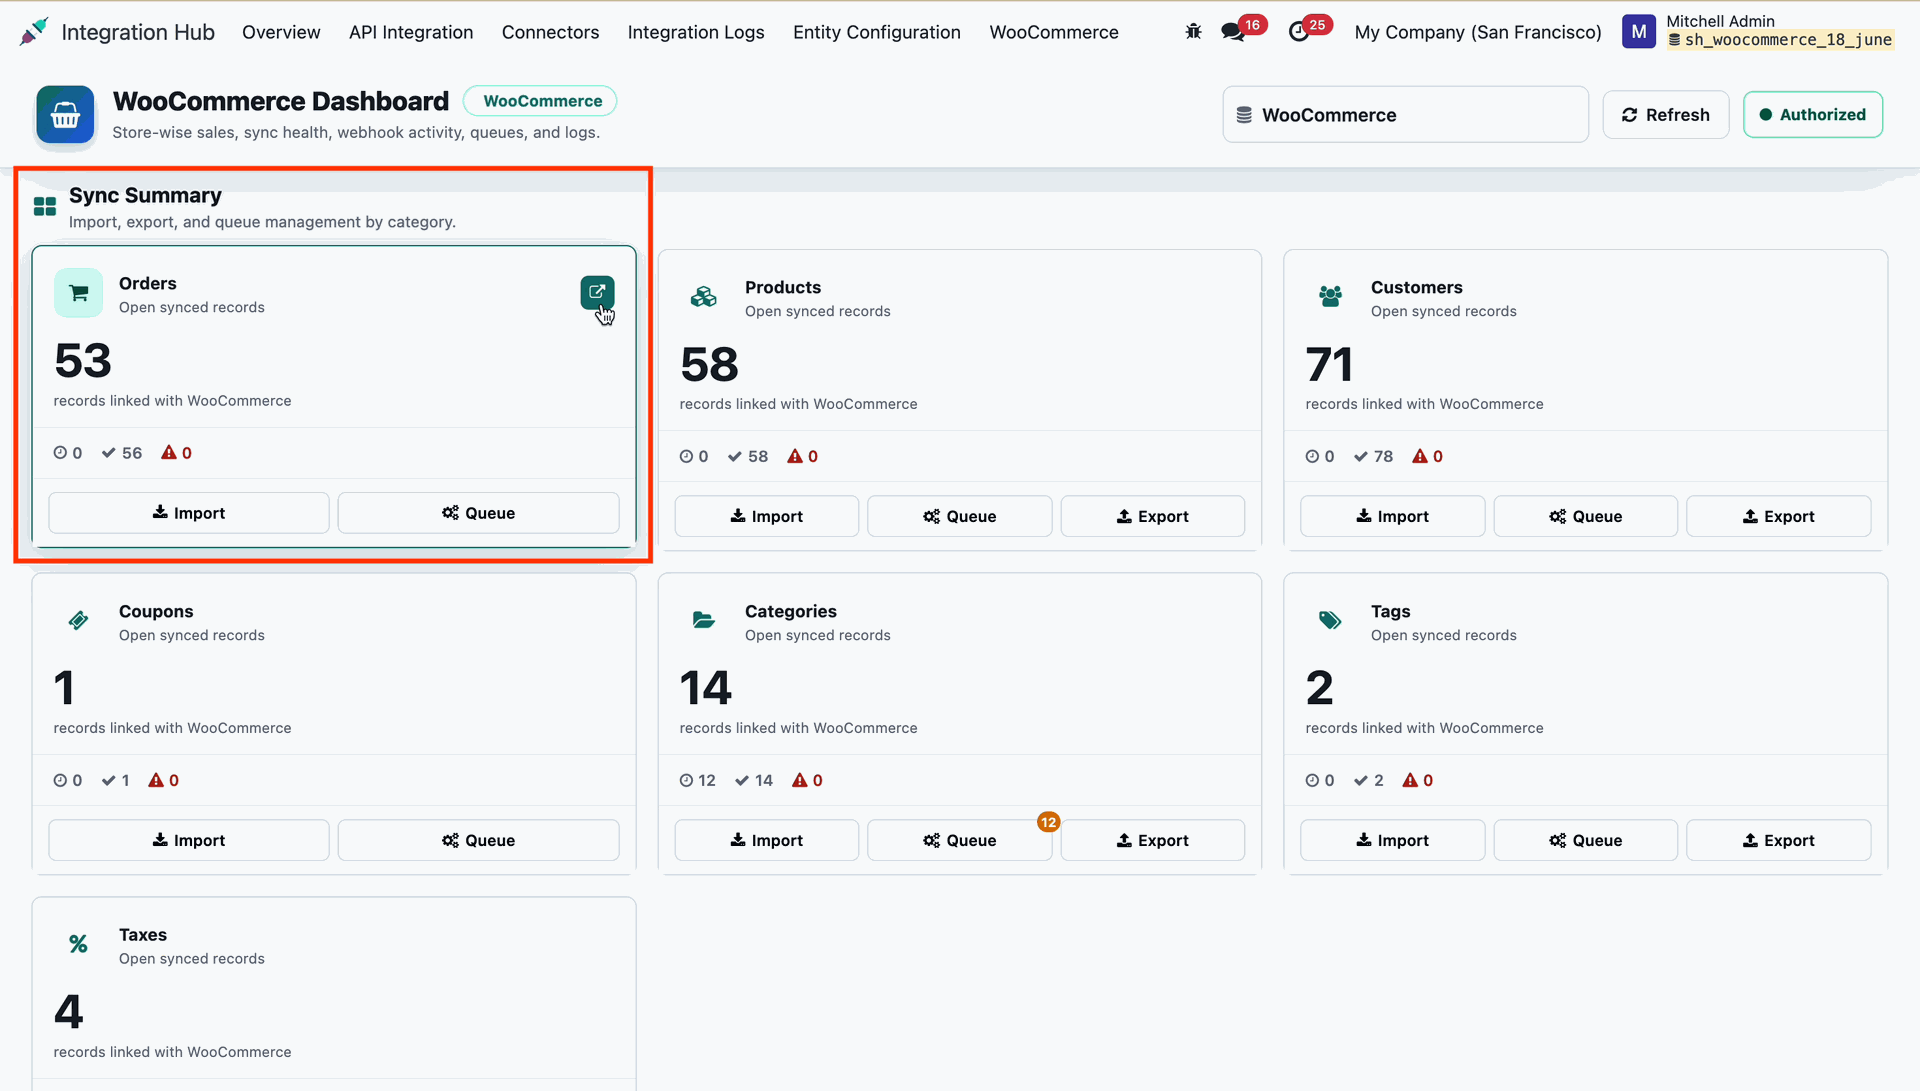Open the messages icon with 16 badge
The width and height of the screenshot is (1920, 1091).
(x=1233, y=32)
